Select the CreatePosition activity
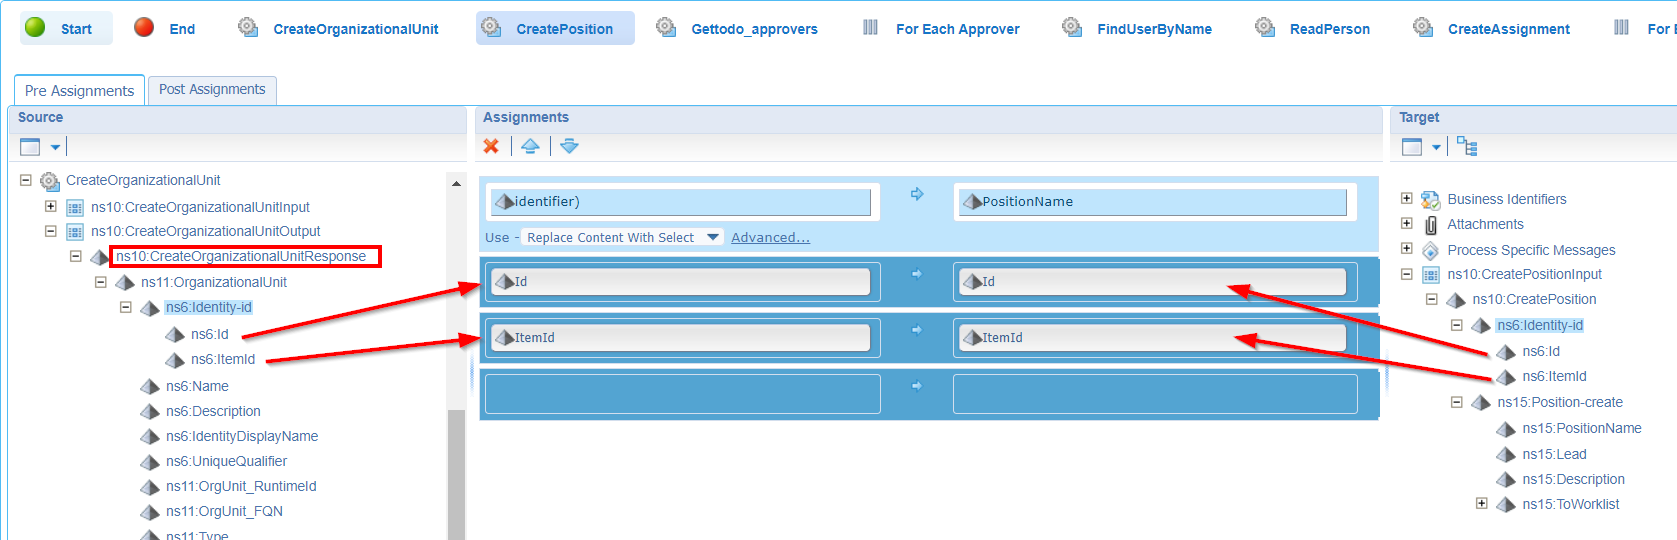The width and height of the screenshot is (1677, 540). click(555, 29)
